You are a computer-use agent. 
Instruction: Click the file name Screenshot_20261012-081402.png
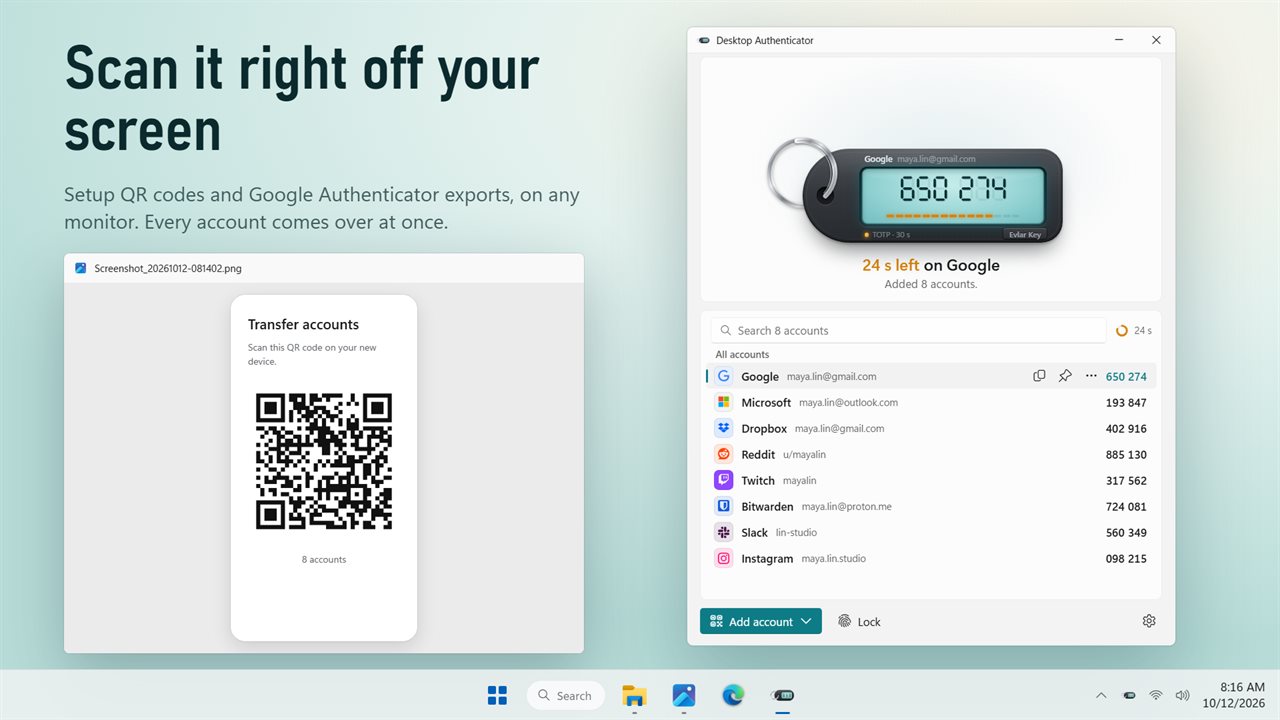click(x=168, y=268)
